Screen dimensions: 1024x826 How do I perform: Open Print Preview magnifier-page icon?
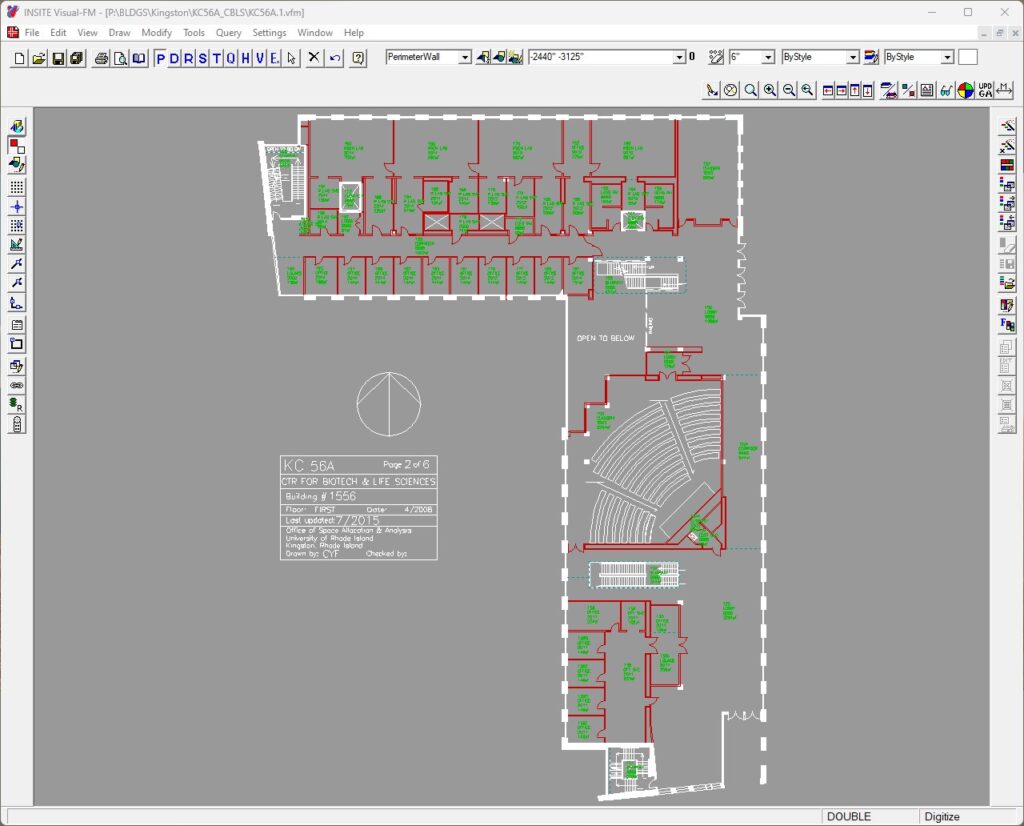[120, 58]
